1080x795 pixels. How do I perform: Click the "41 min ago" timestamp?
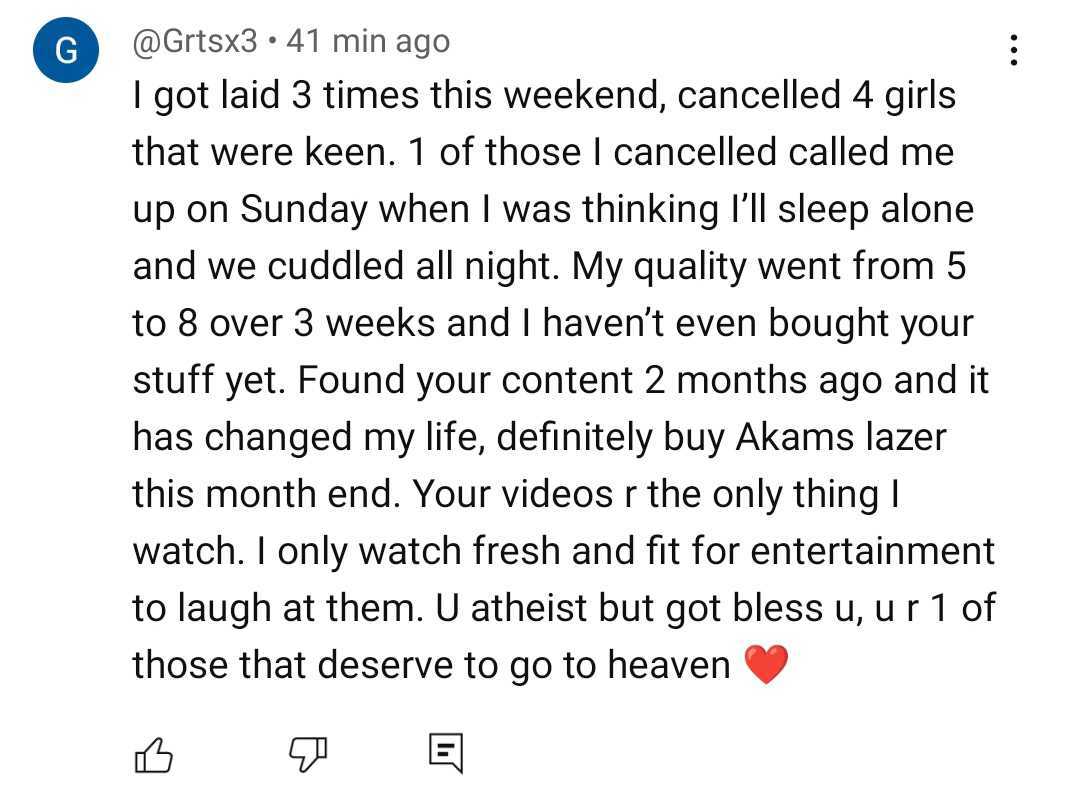[x=368, y=41]
